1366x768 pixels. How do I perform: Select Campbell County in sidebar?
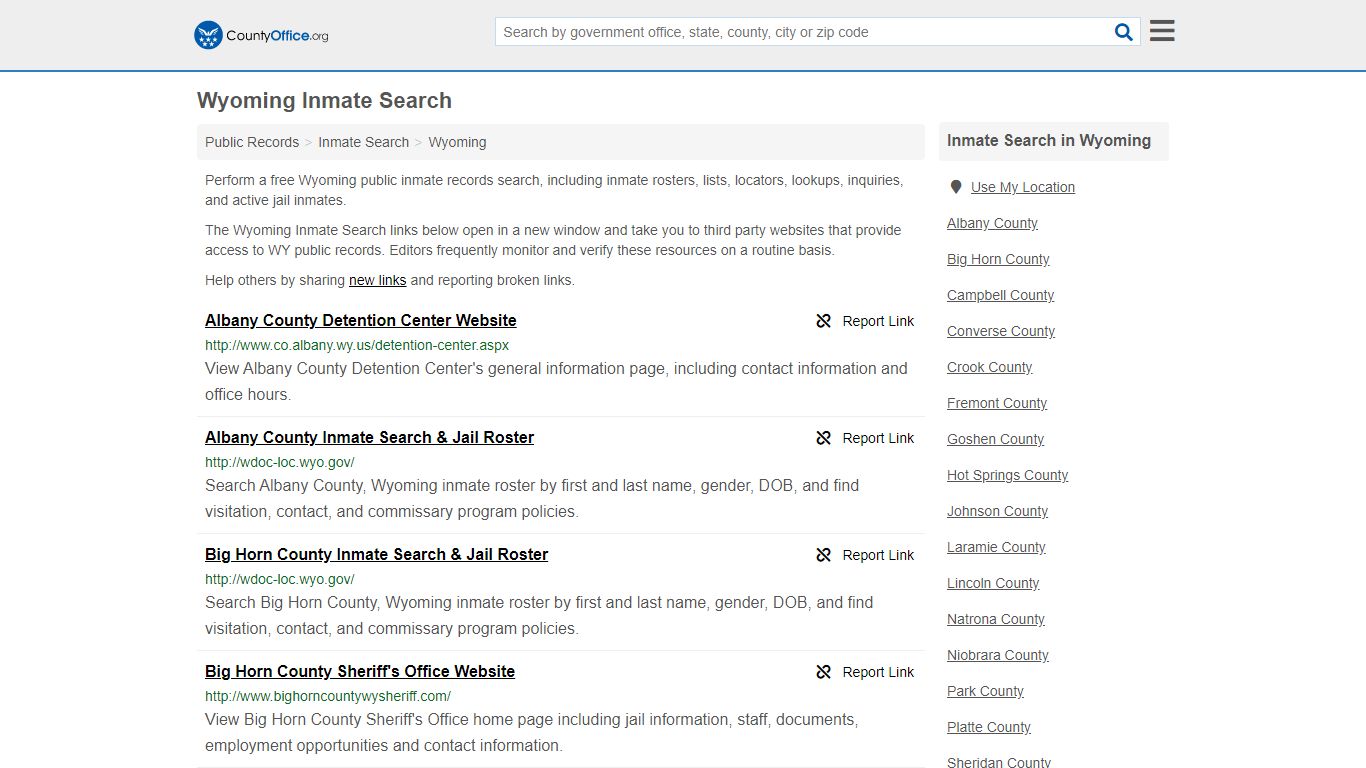(x=1000, y=295)
